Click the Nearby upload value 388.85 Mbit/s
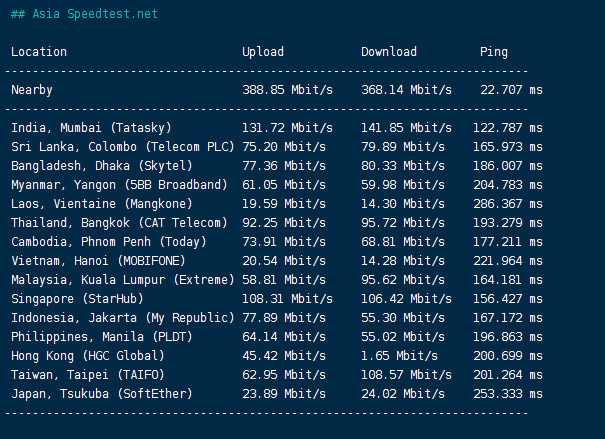 click(x=287, y=90)
